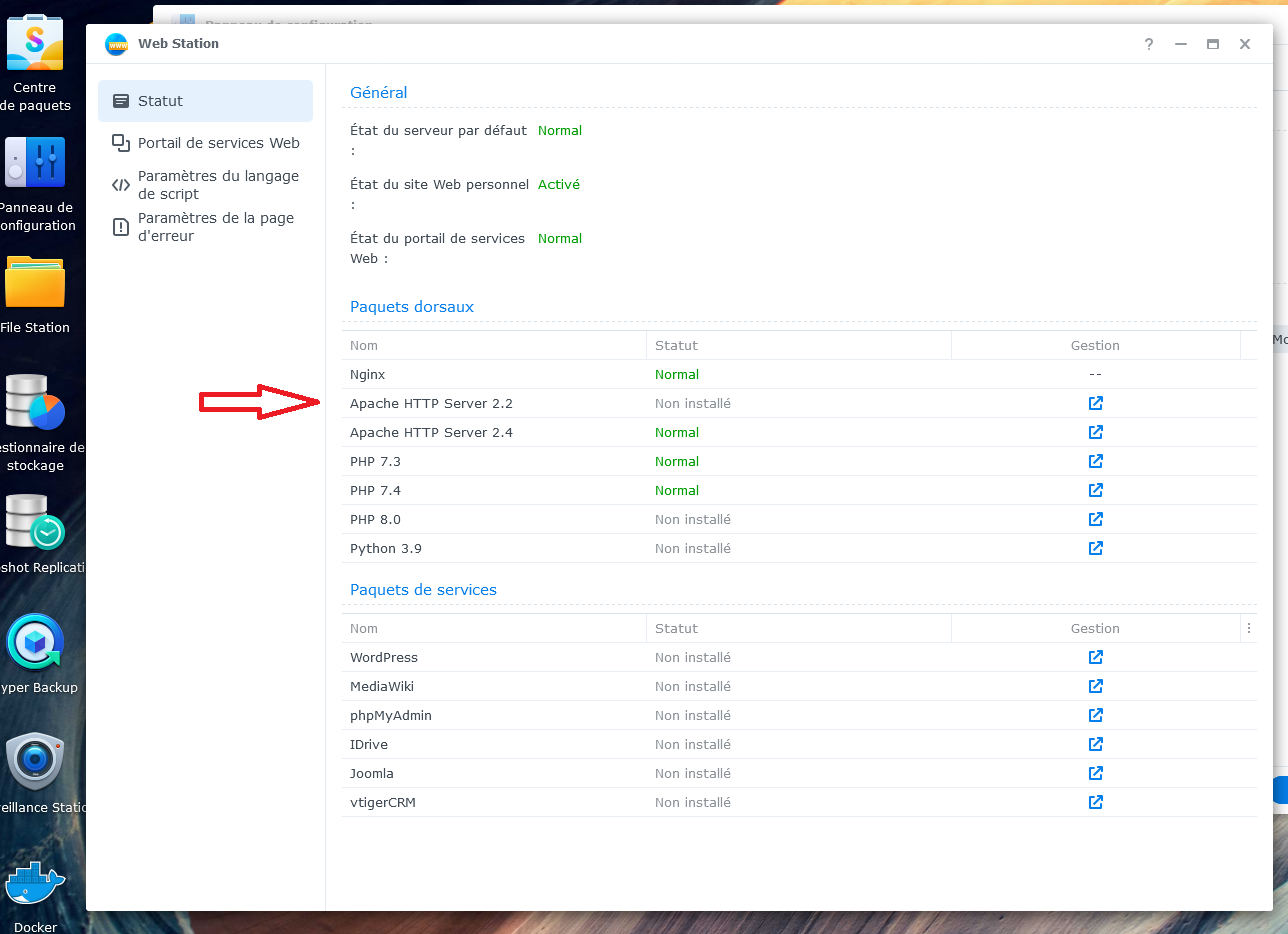1288x934 pixels.
Task: Open the manage link for PHP 8.0
Action: tap(1095, 519)
